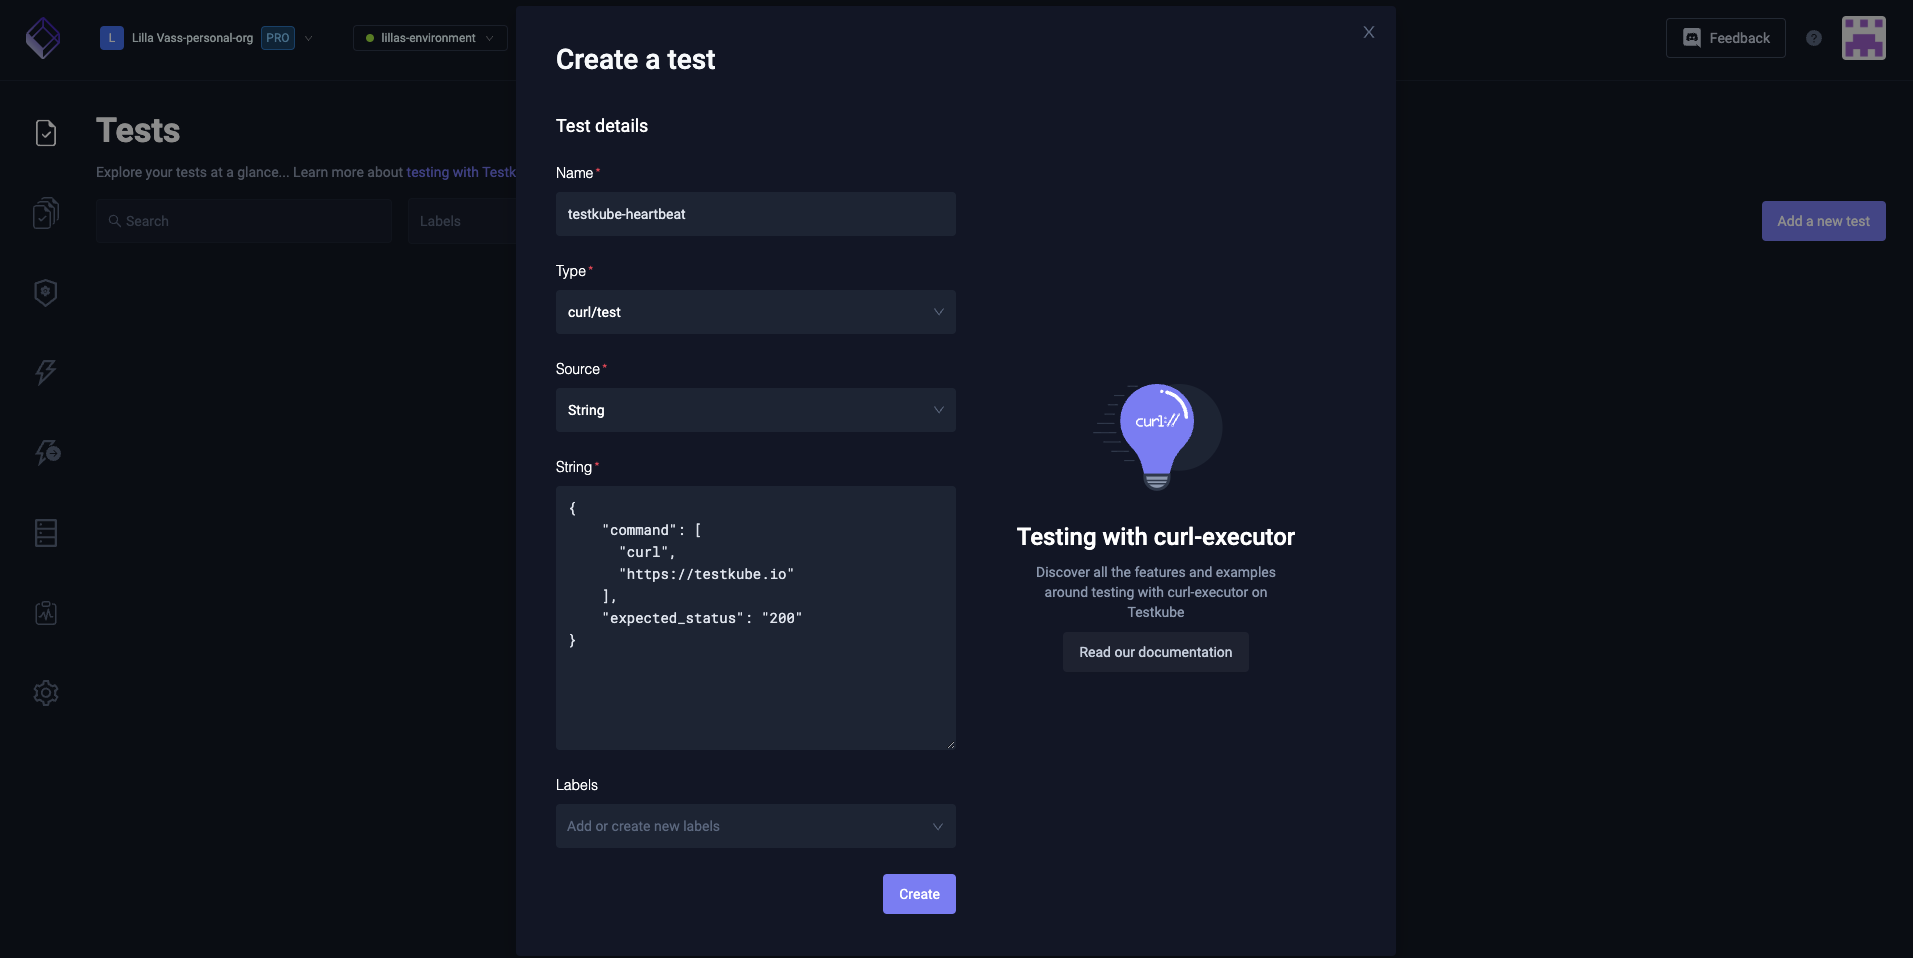Viewport: 1913px width, 958px height.
Task: Open the Tests section in the sidebar
Action: coord(45,133)
